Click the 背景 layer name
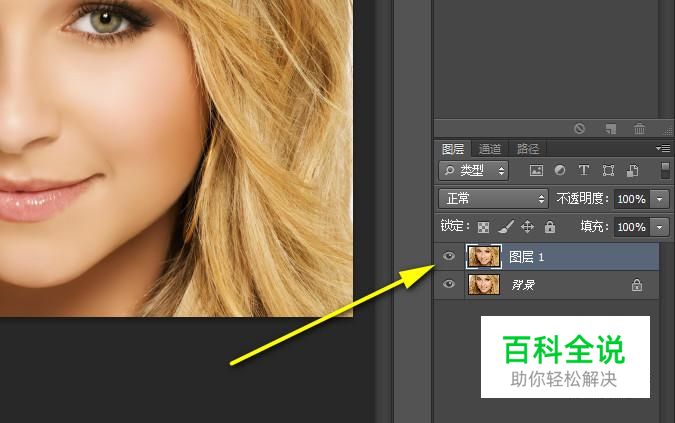This screenshot has height=423, width=675. 523,285
